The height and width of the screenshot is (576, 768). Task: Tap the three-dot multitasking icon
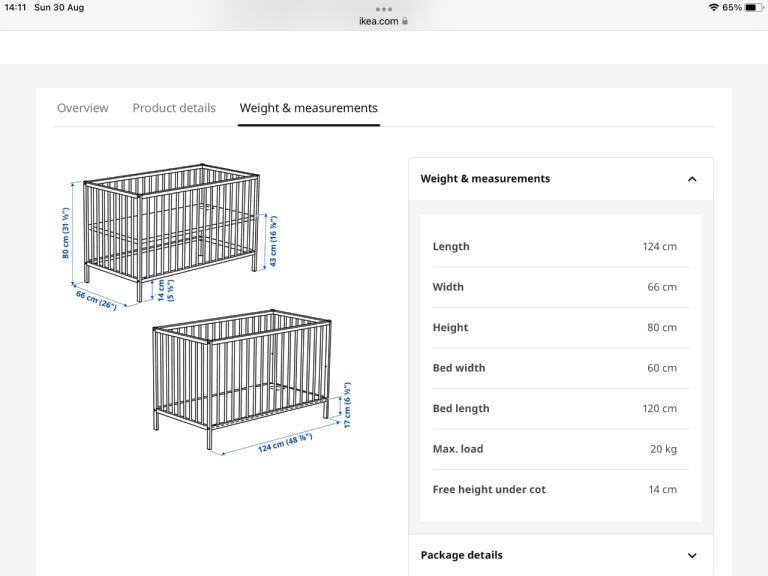pos(384,9)
